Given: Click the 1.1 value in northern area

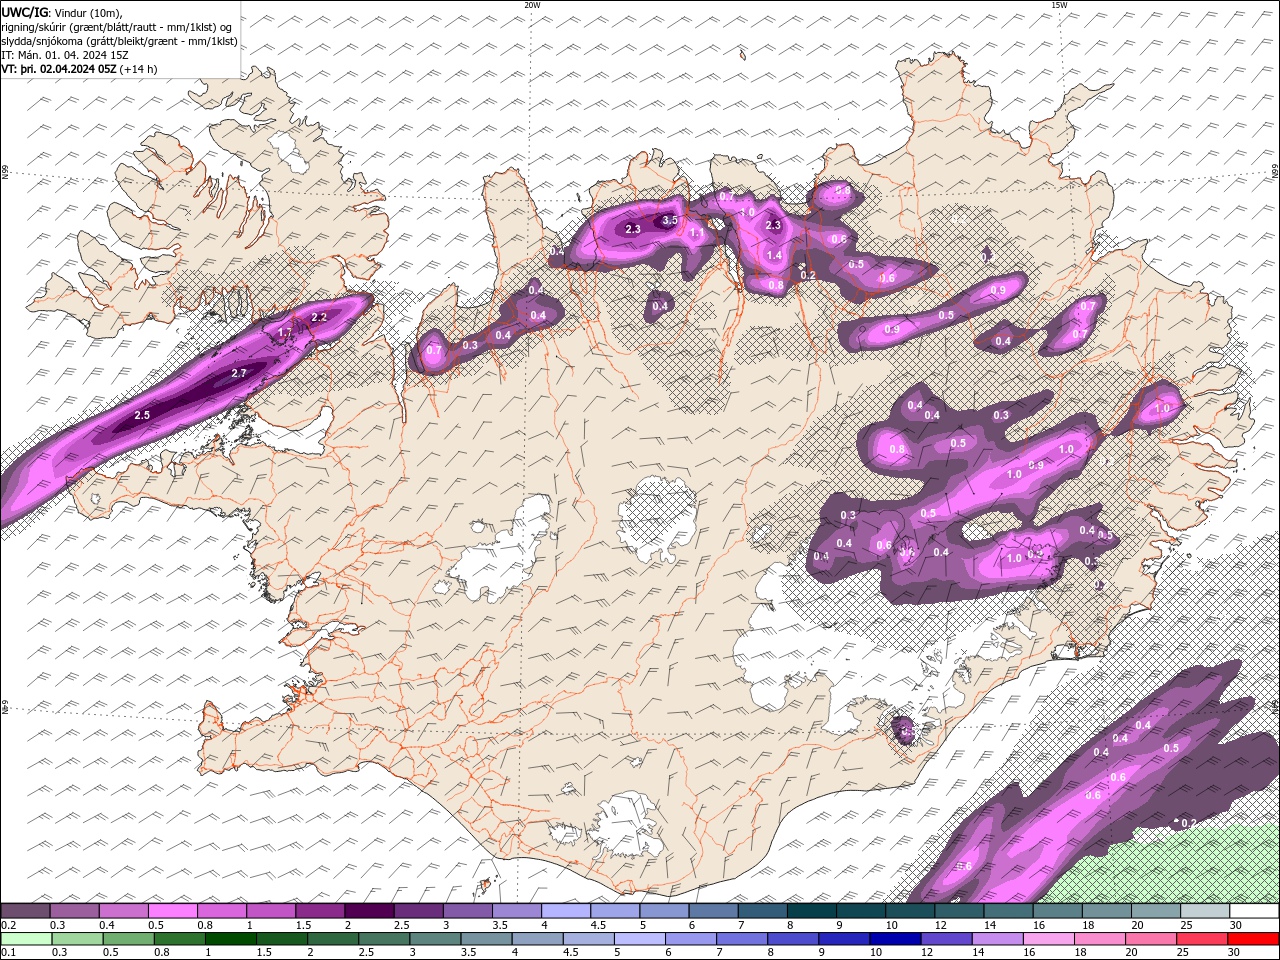Looking at the screenshot, I should (x=697, y=233).
